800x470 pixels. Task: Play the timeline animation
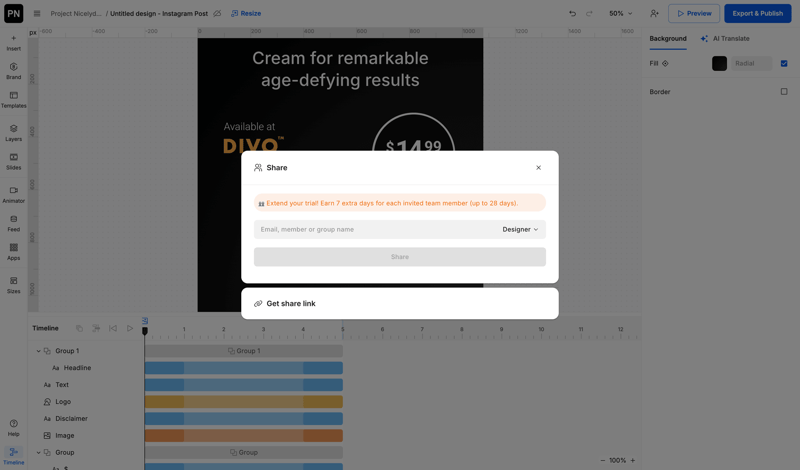point(130,328)
